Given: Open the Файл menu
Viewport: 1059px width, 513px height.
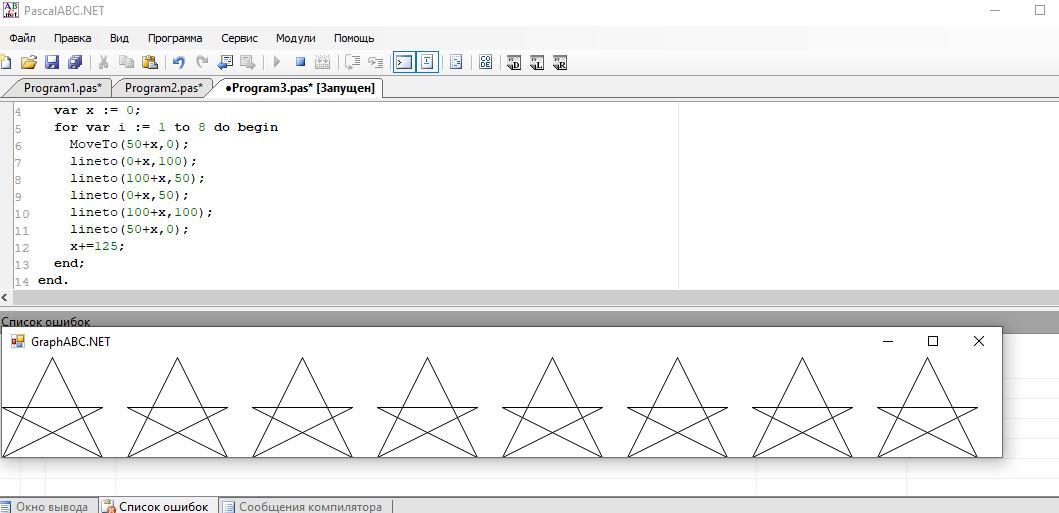Looking at the screenshot, I should [22, 38].
